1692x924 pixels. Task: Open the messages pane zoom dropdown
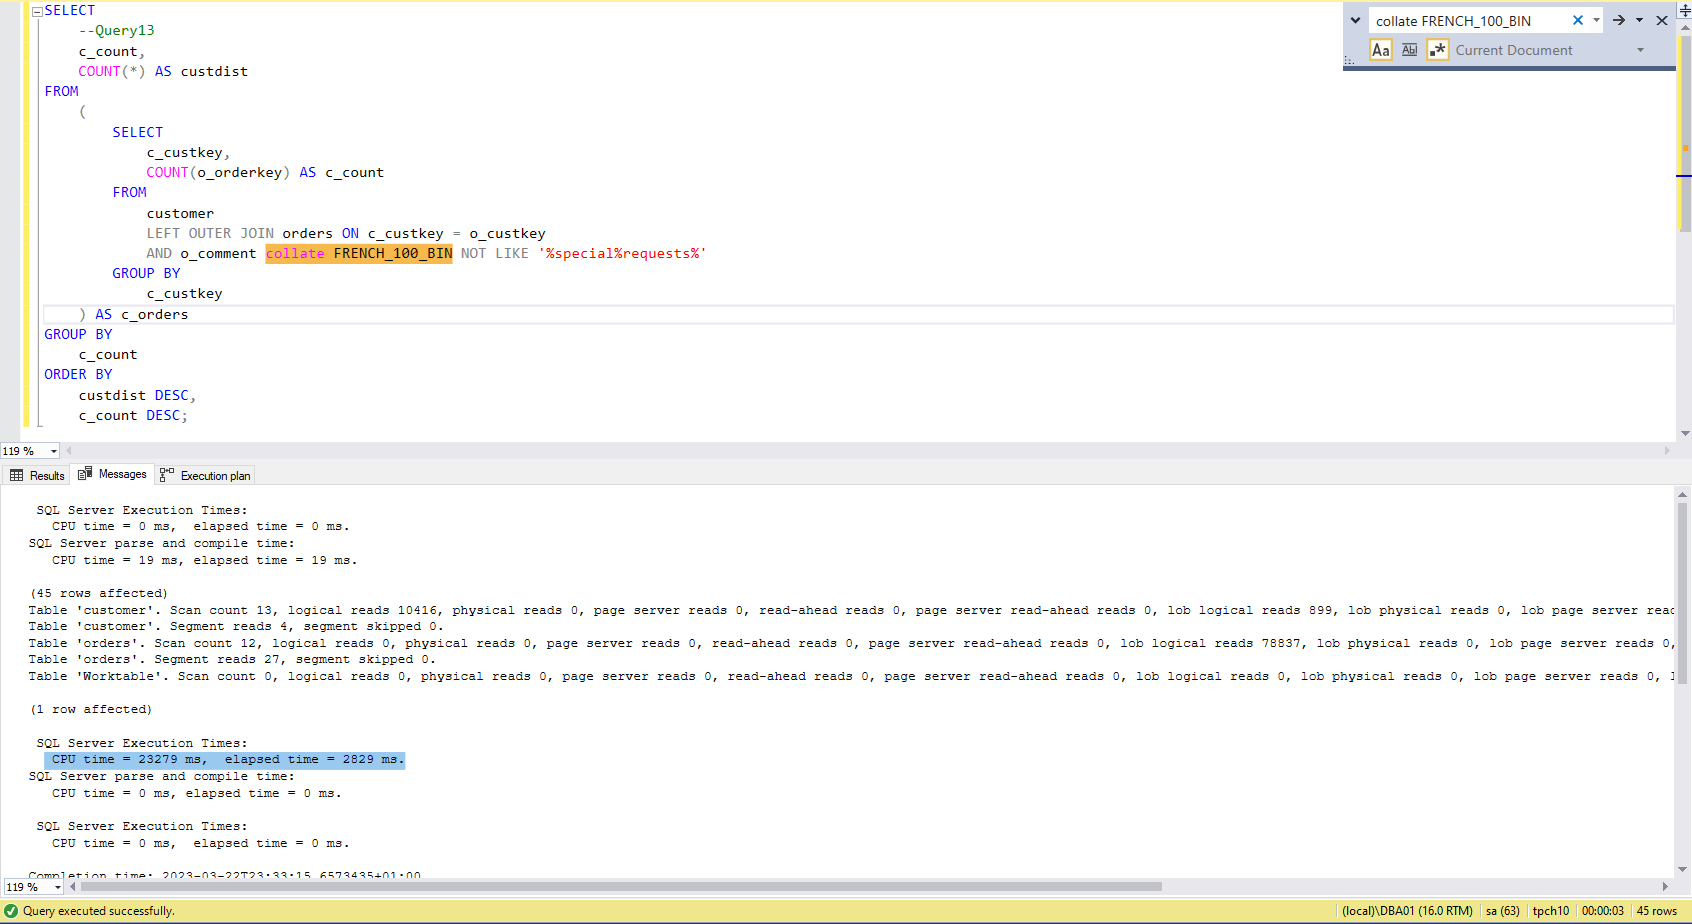coord(58,887)
